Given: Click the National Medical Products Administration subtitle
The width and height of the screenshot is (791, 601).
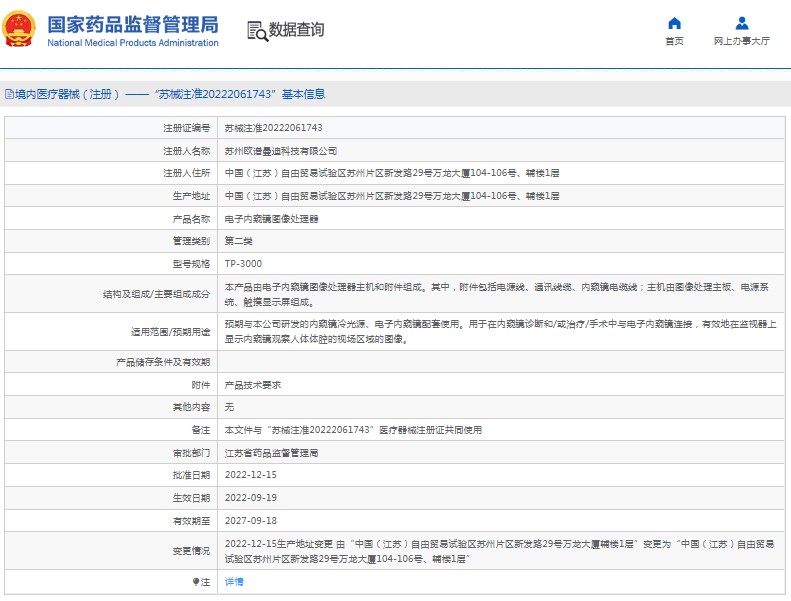Looking at the screenshot, I should pos(133,43).
